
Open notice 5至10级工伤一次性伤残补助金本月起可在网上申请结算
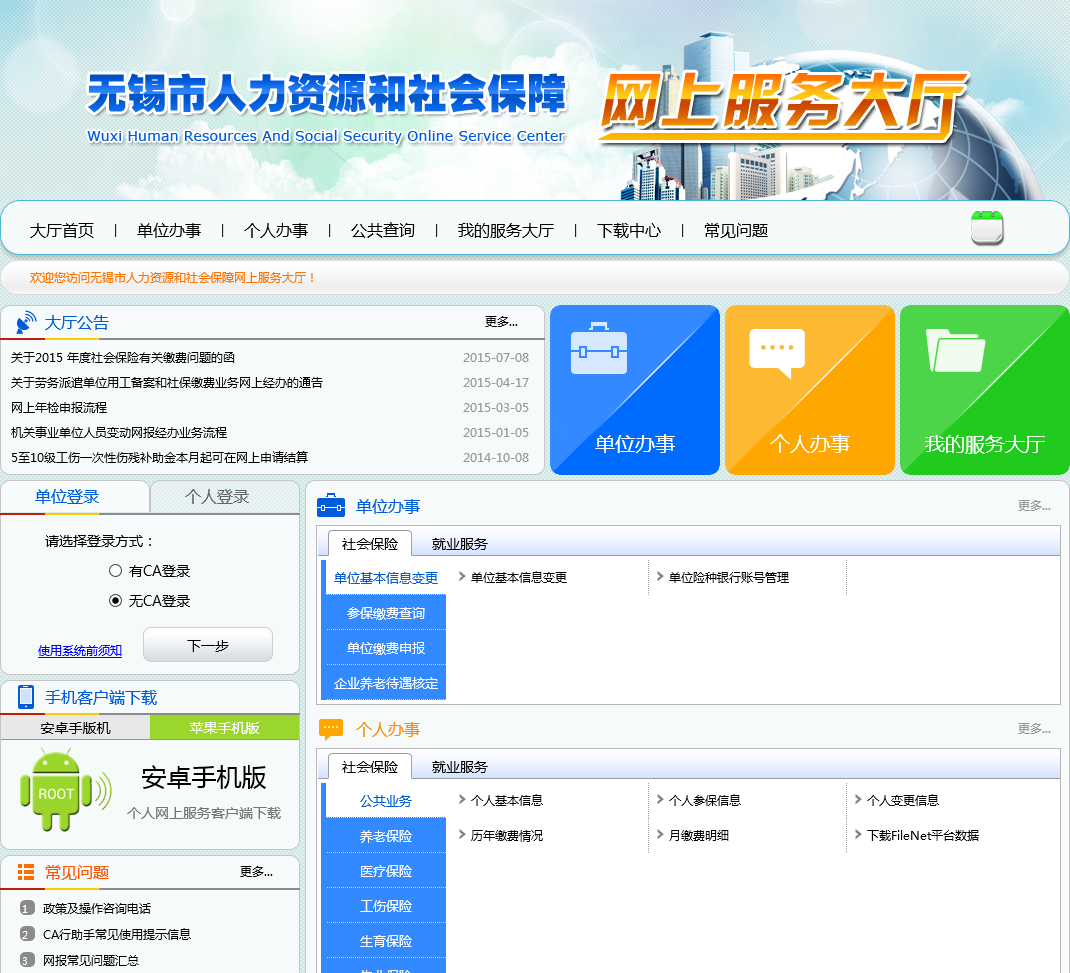click(160, 457)
